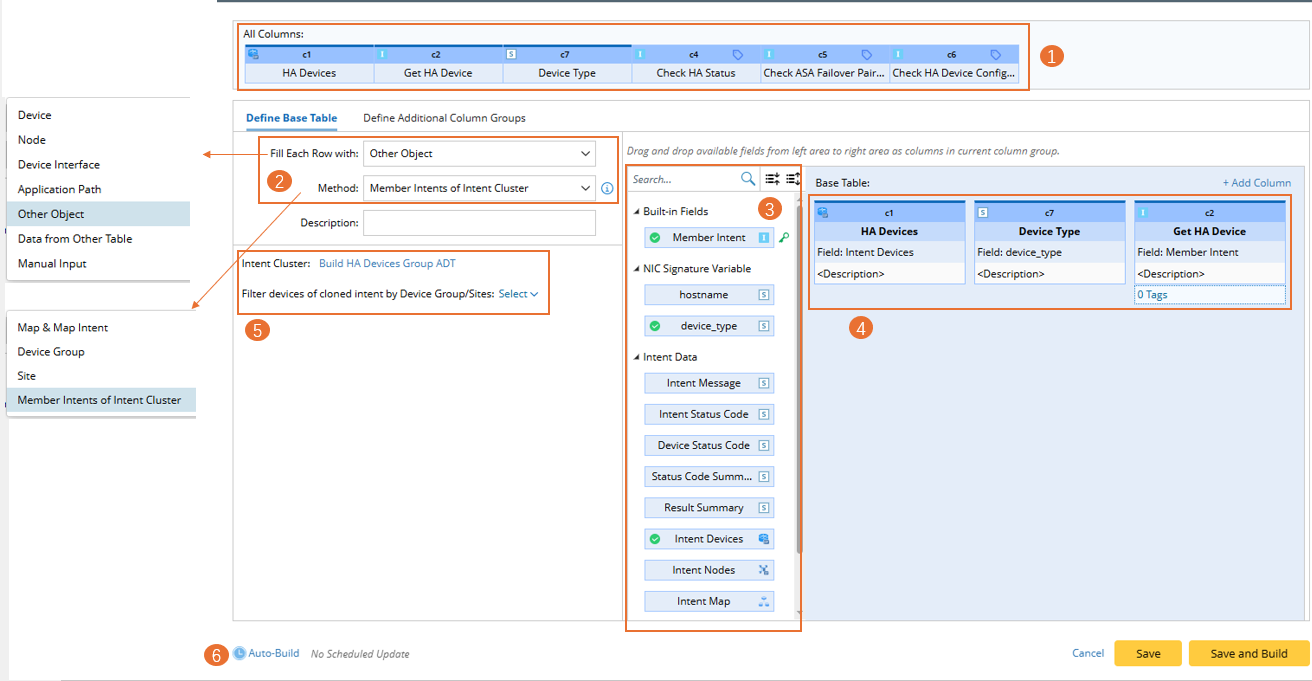Select Device Group method option

point(101,352)
